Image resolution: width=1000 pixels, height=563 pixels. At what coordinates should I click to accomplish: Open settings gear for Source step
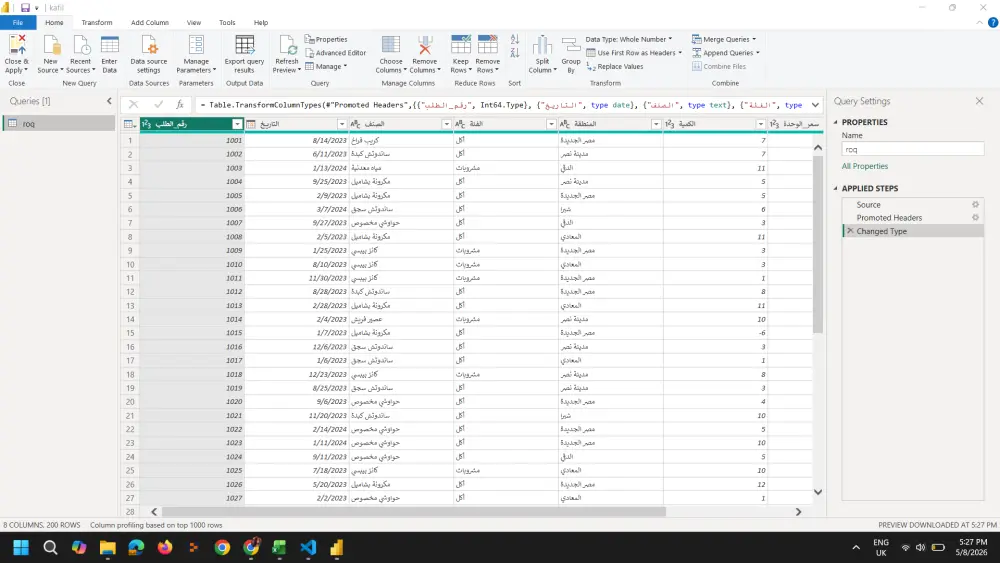[x=975, y=205]
